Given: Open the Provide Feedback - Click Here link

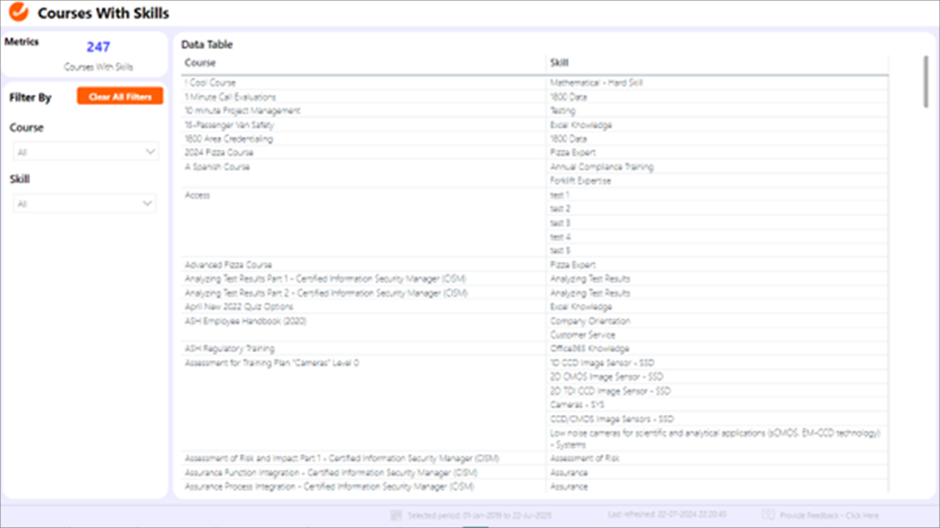Looking at the screenshot, I should pyautogui.click(x=829, y=516).
